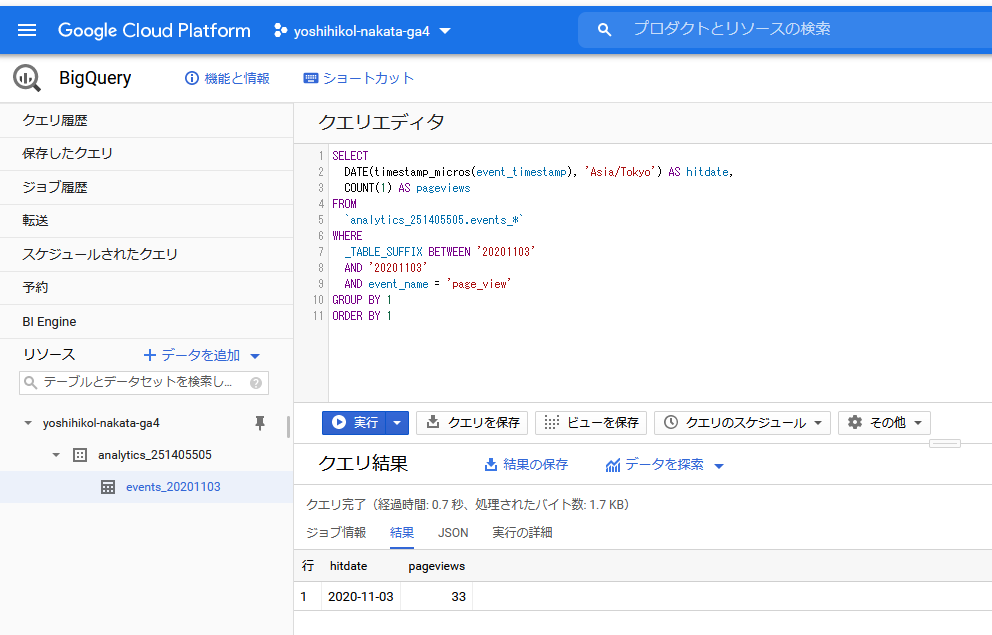Image resolution: width=992 pixels, height=635 pixels.
Task: Open データを探索 dropdown
Action: click(x=664, y=465)
